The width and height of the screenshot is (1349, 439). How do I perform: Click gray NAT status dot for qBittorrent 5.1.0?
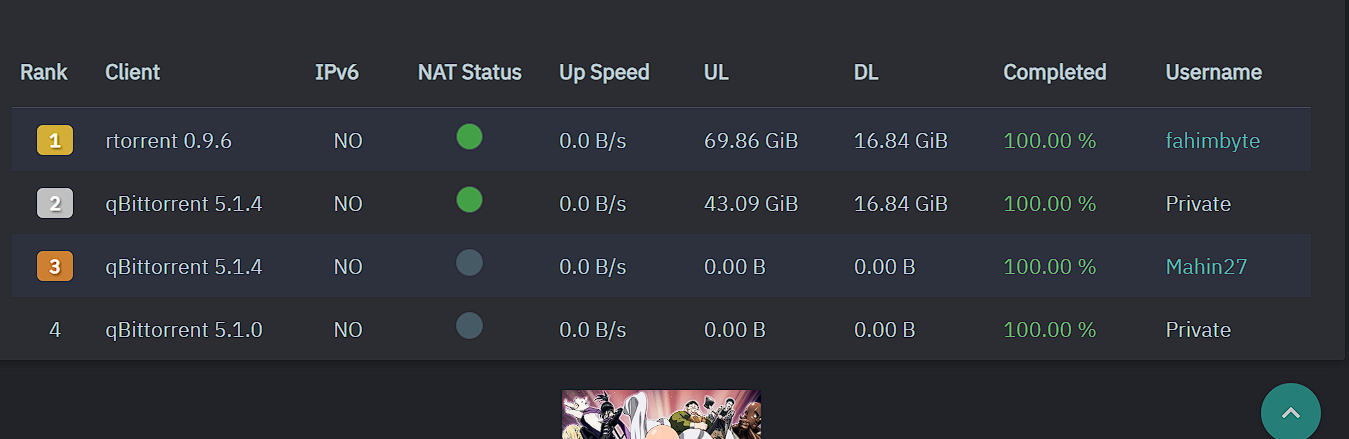(x=469, y=326)
